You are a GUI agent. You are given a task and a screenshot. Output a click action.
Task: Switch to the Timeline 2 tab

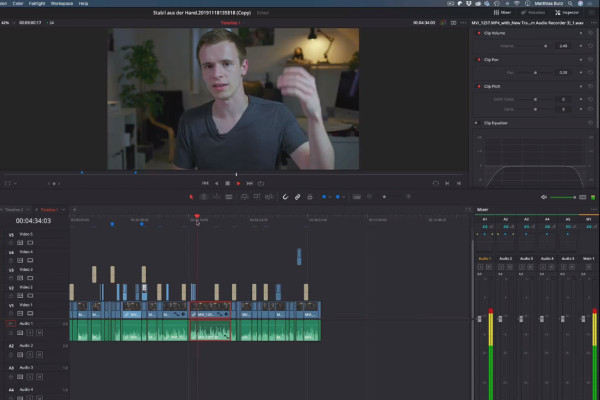tap(14, 210)
